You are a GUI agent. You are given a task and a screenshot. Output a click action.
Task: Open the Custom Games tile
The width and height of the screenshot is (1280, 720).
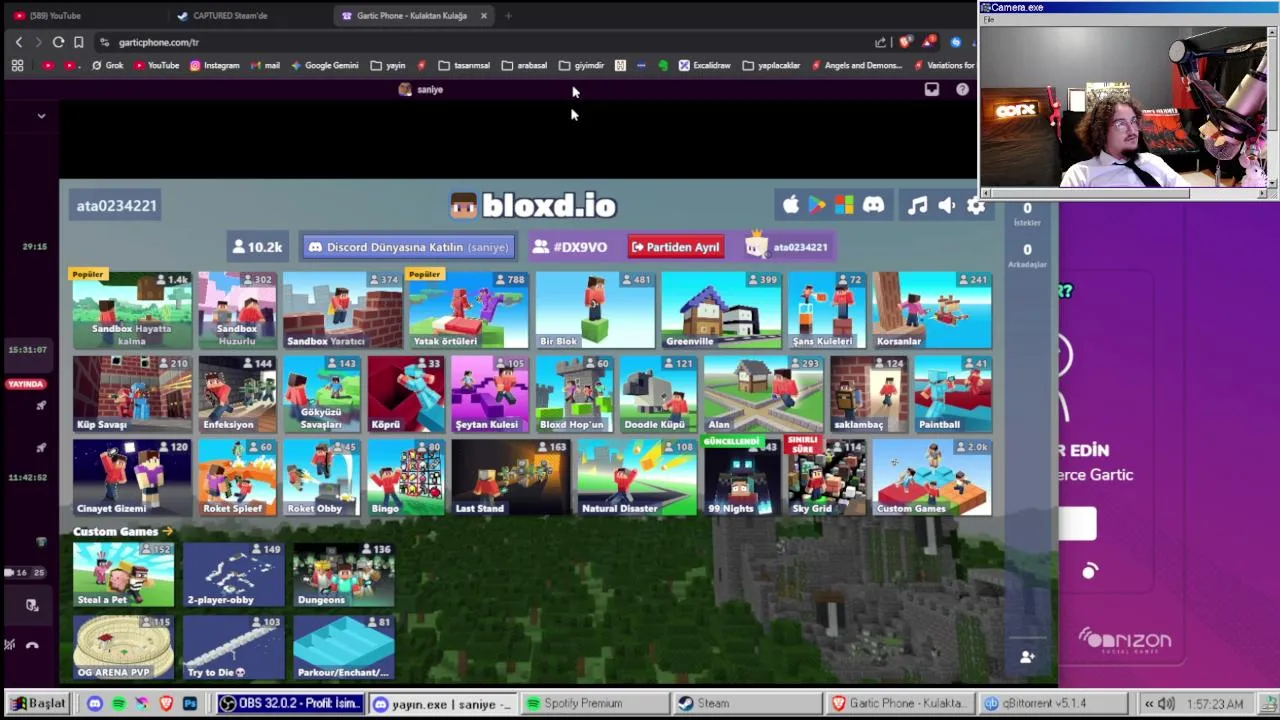point(932,477)
